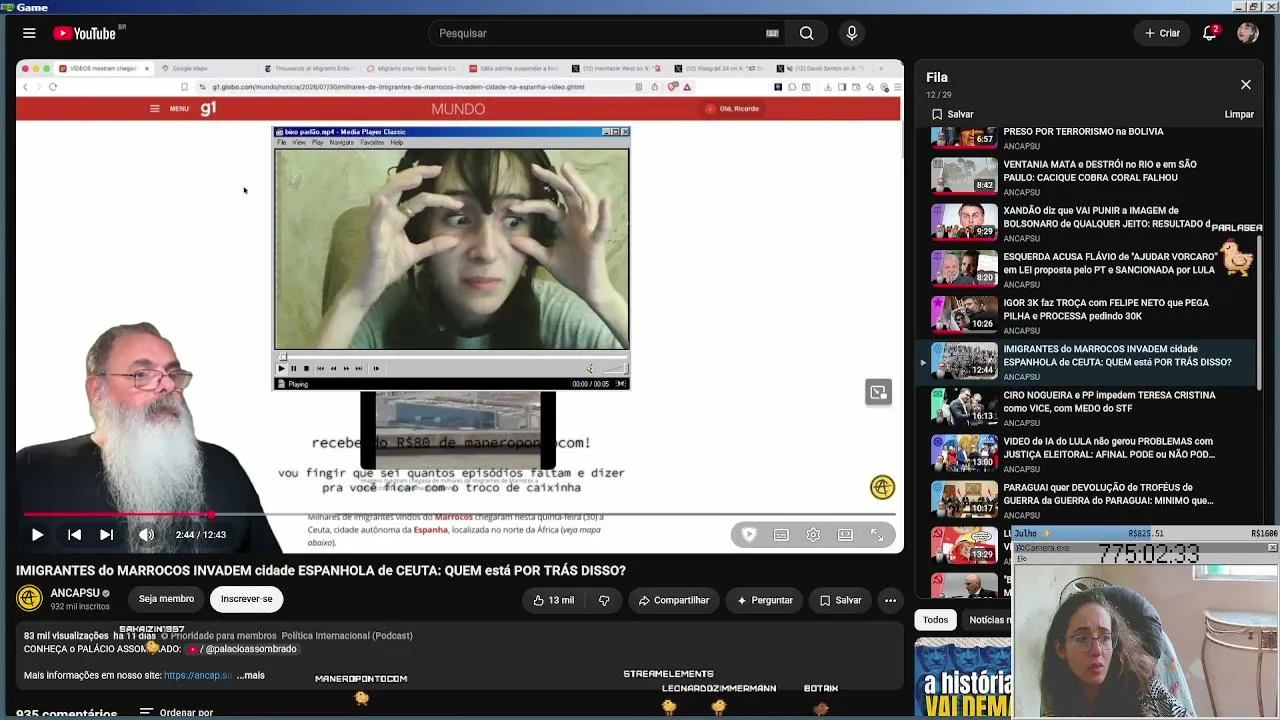Subscribe with the Inscrever-se button

[246, 599]
